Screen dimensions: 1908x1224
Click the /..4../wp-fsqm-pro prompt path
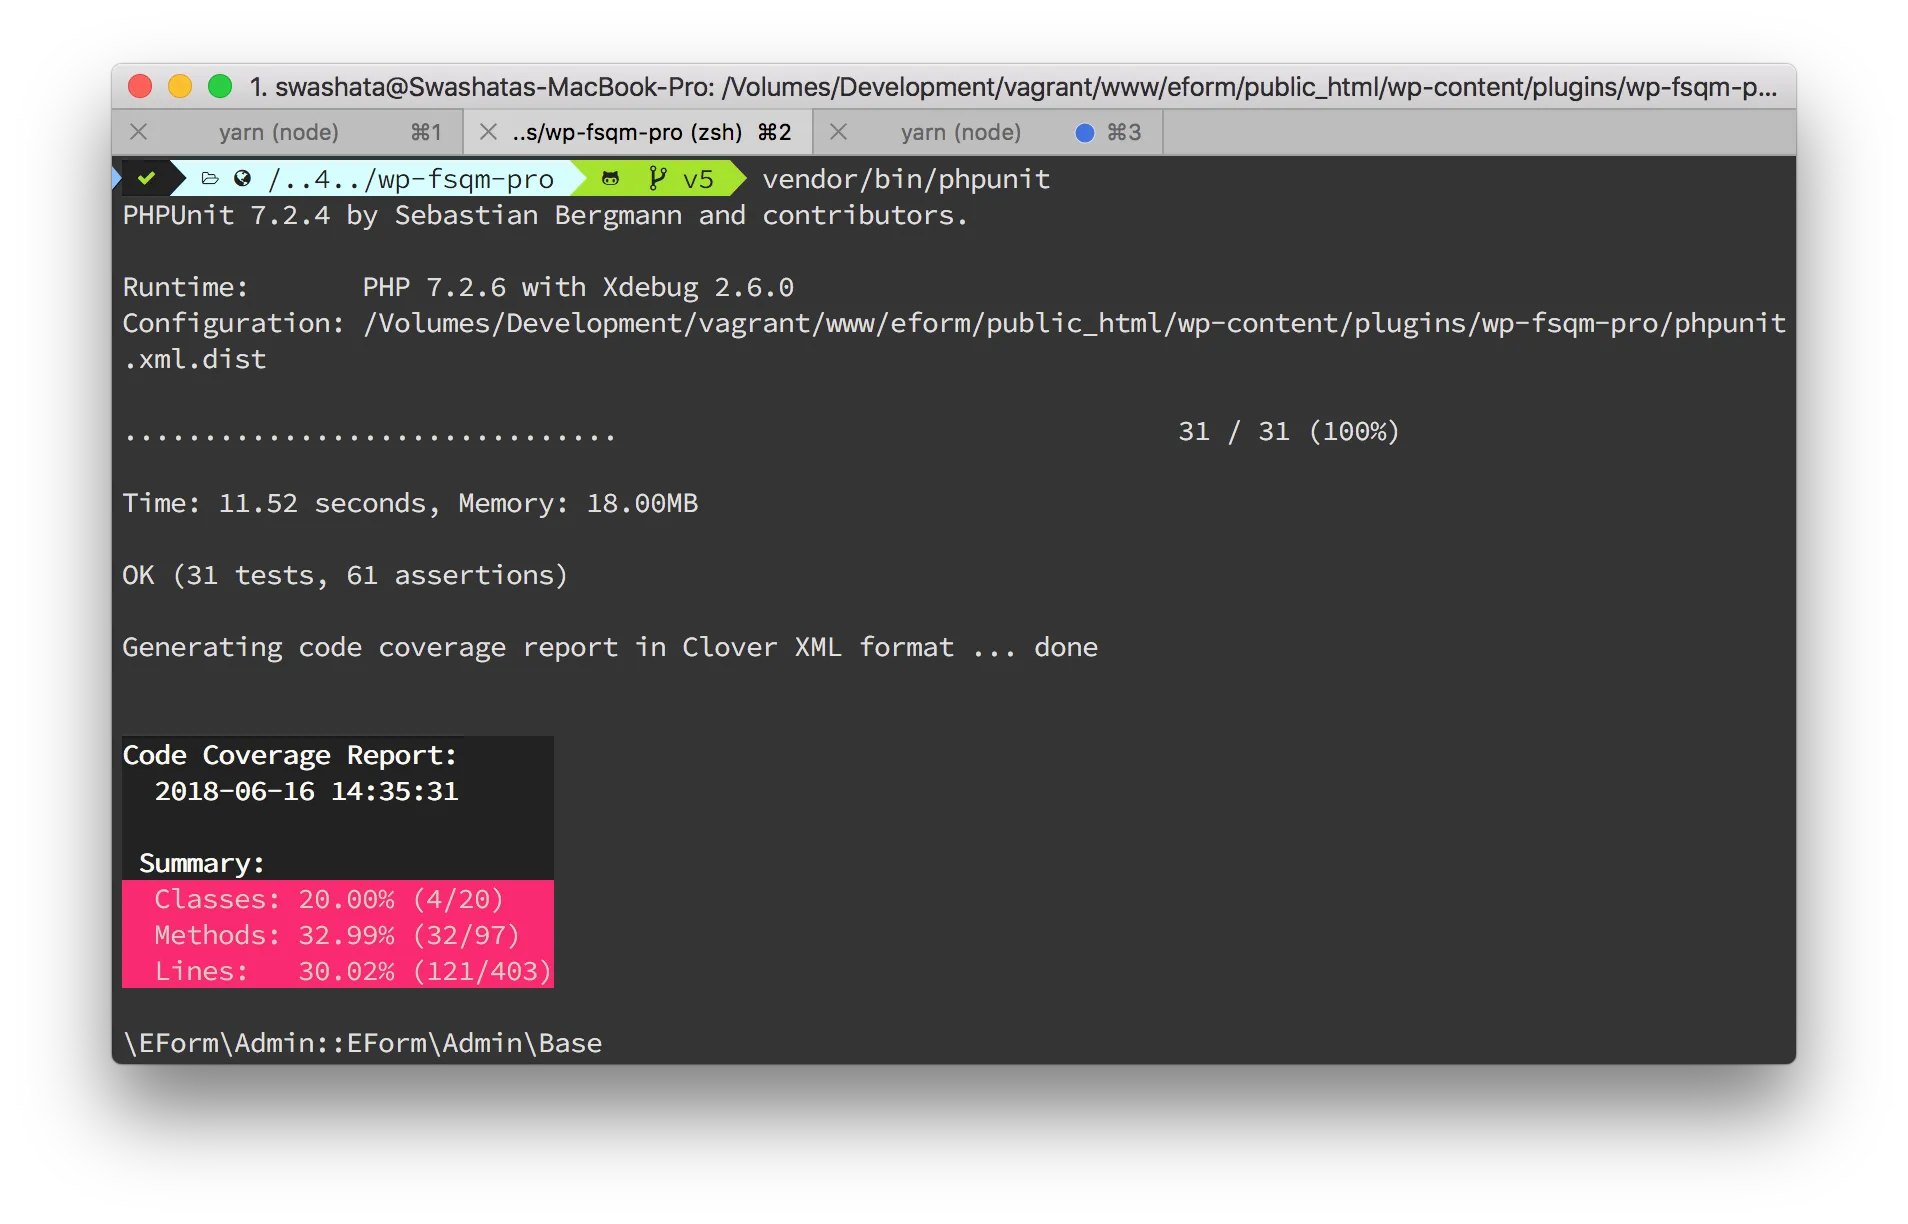pyautogui.click(x=410, y=180)
